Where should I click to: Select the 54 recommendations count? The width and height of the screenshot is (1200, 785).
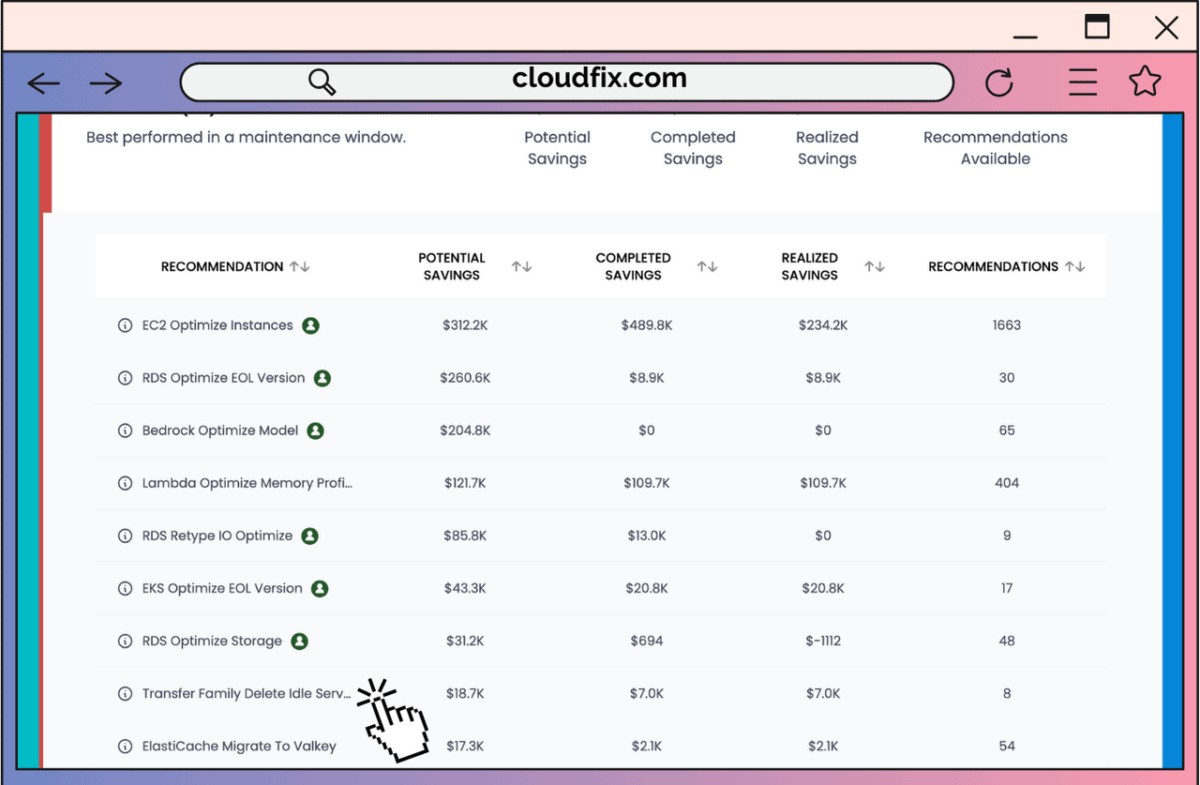coord(1007,746)
